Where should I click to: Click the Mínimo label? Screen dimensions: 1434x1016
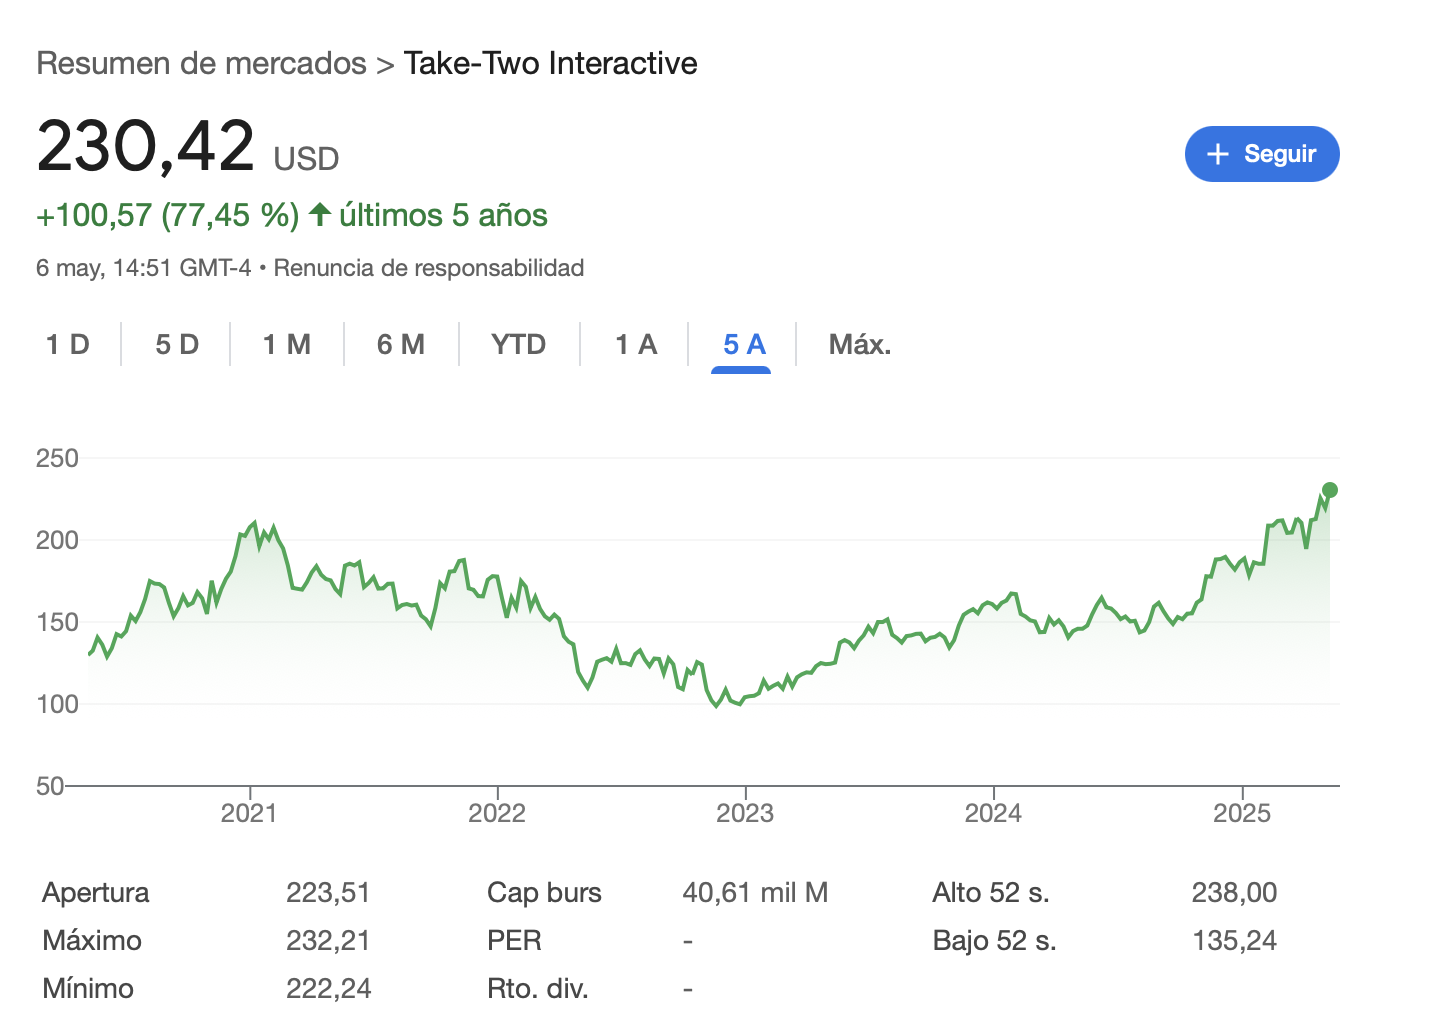pyautogui.click(x=88, y=989)
